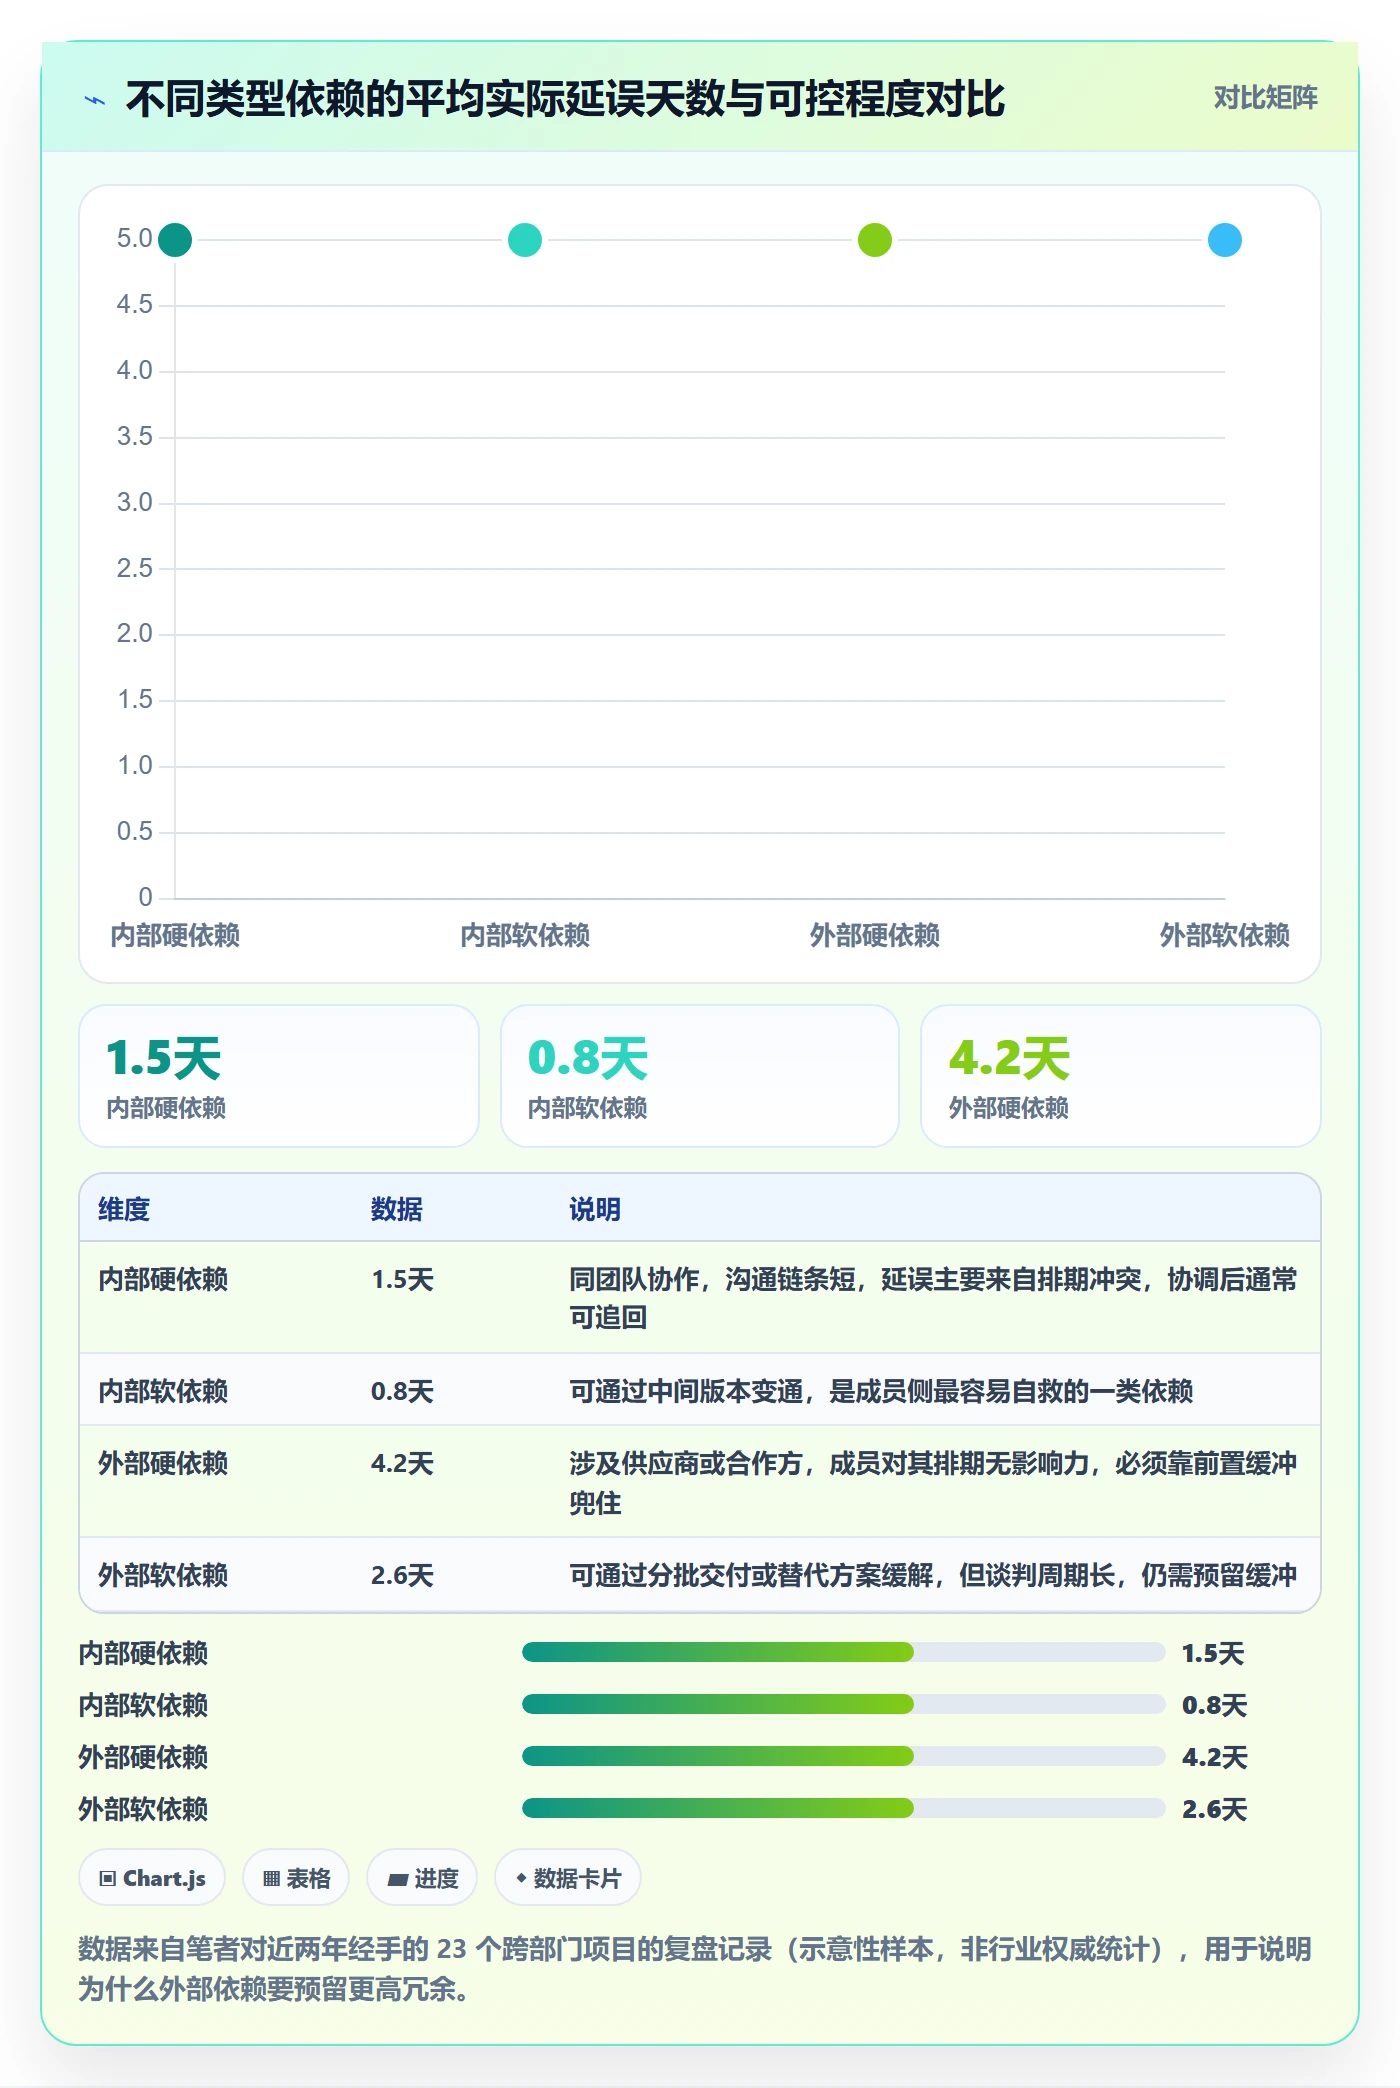Select the 内部软依赖 cell in the table
The height and width of the screenshot is (2088, 1400).
click(x=163, y=1391)
